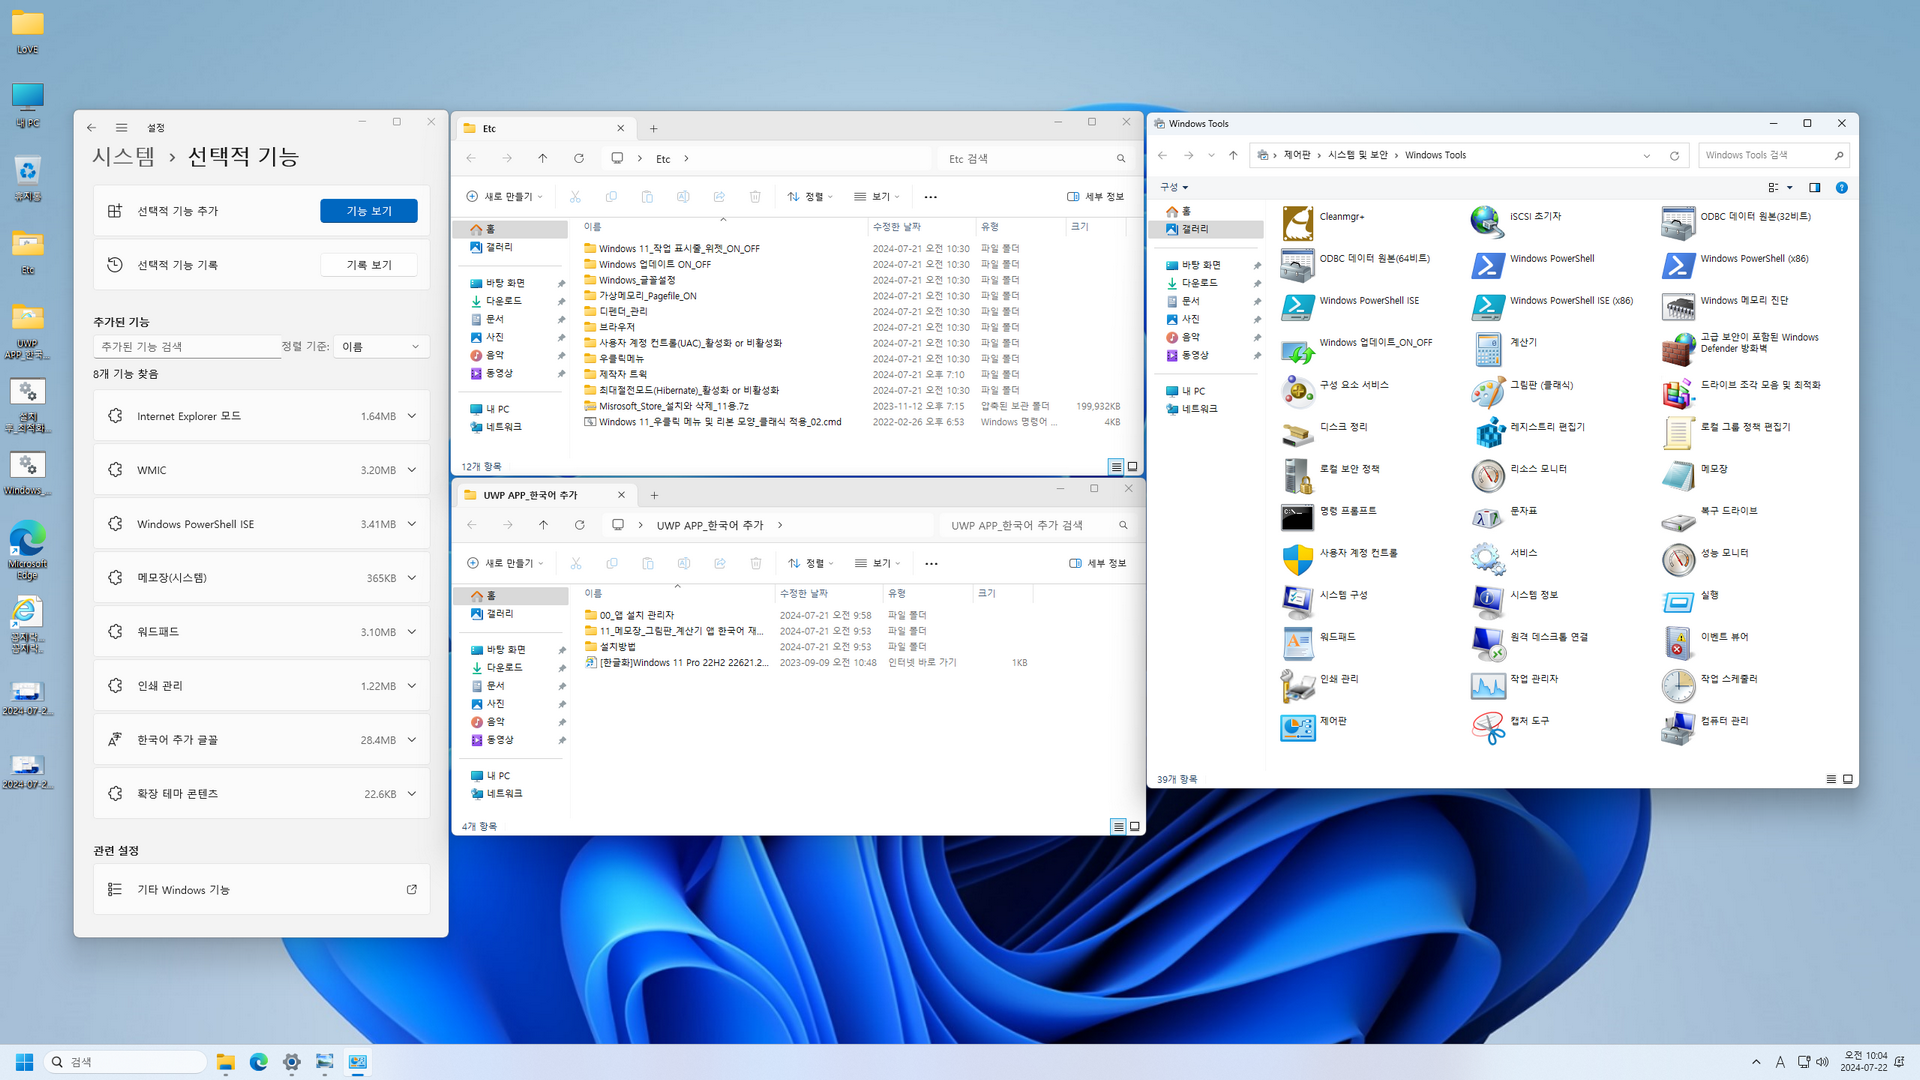
Task: Open Windows PowerShell in Windows Tools
Action: (x=1488, y=264)
